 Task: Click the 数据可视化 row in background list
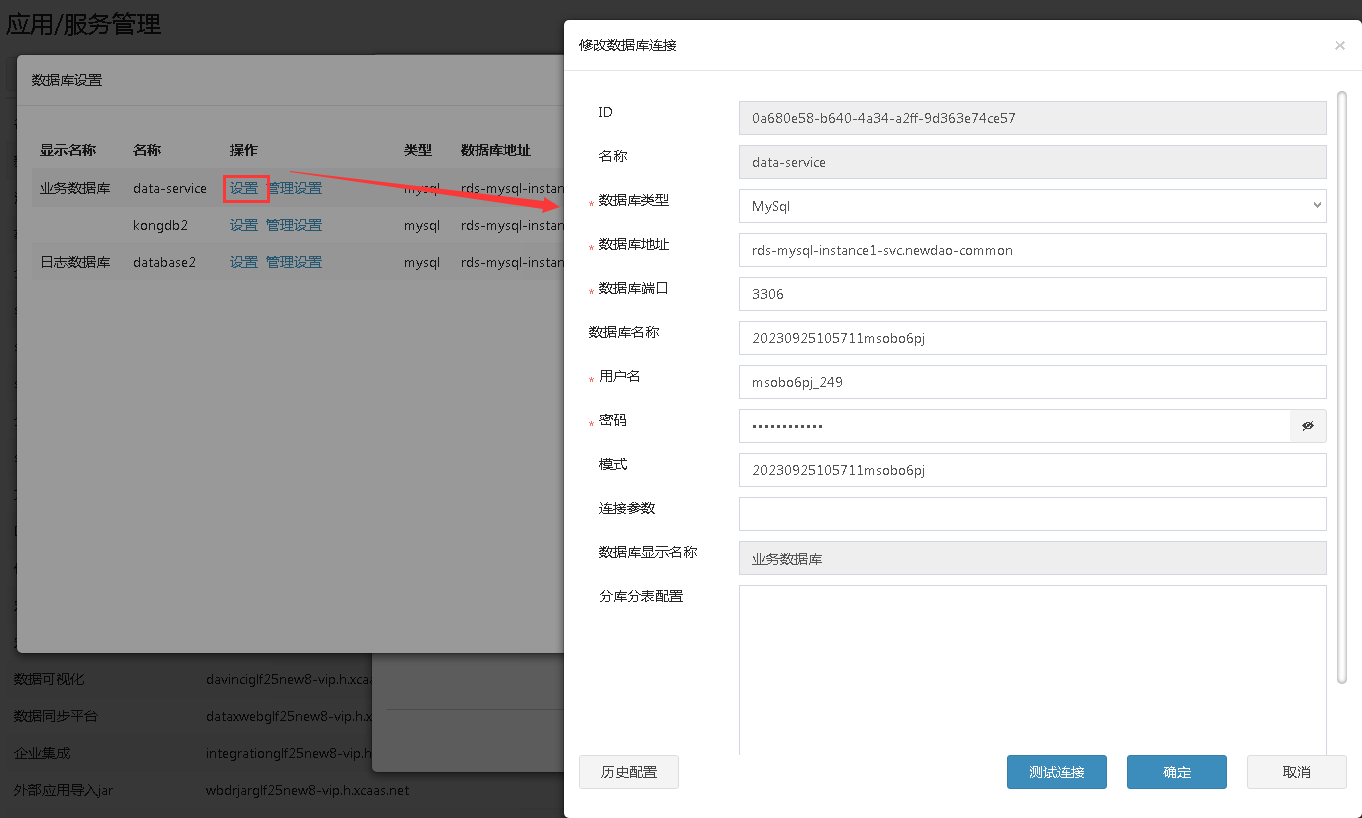(x=190, y=679)
